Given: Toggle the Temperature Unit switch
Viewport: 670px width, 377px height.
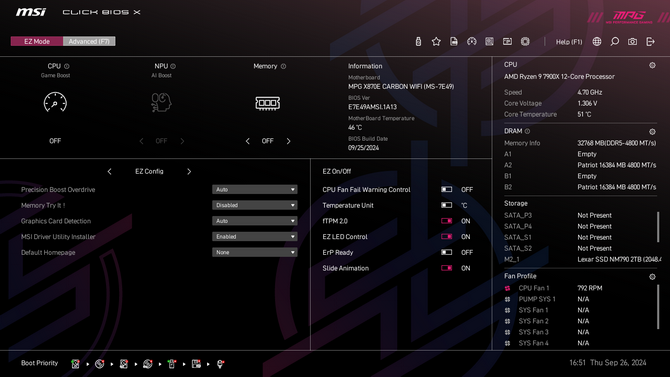Looking at the screenshot, I should pyautogui.click(x=447, y=205).
